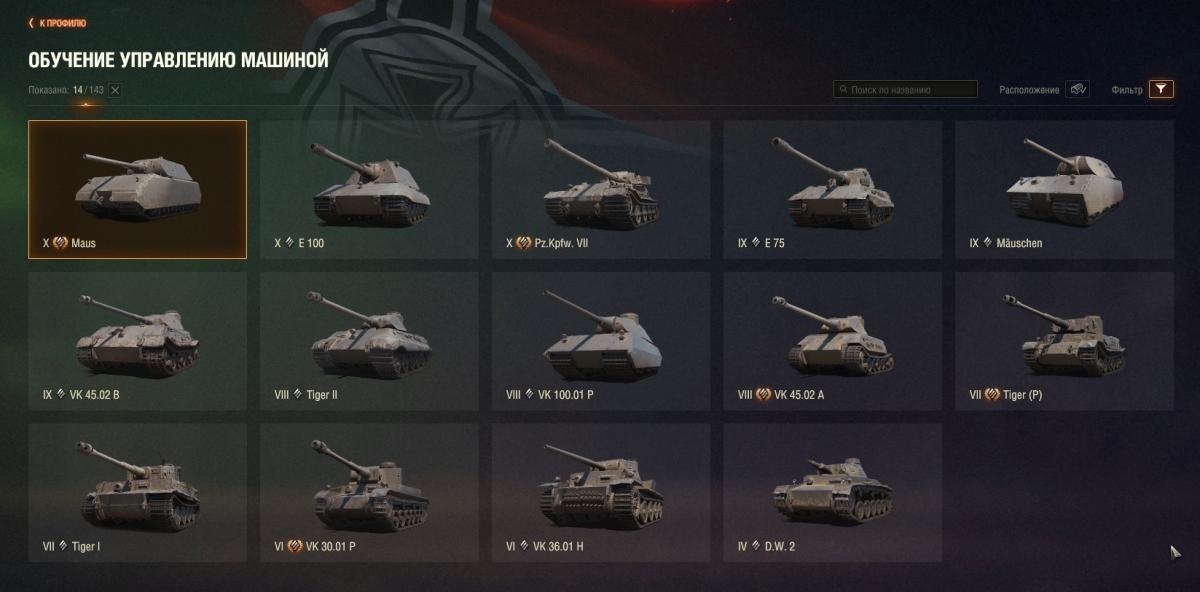Select the E 100 tank card
Screen dimensions: 1200x592
pos(369,190)
